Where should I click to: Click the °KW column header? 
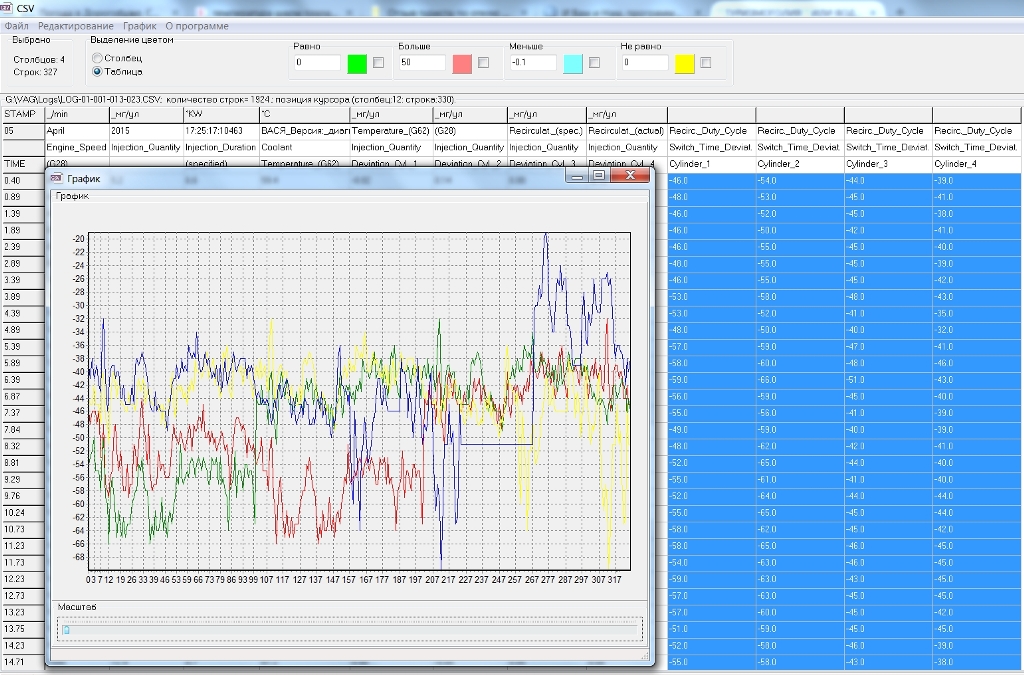point(221,114)
